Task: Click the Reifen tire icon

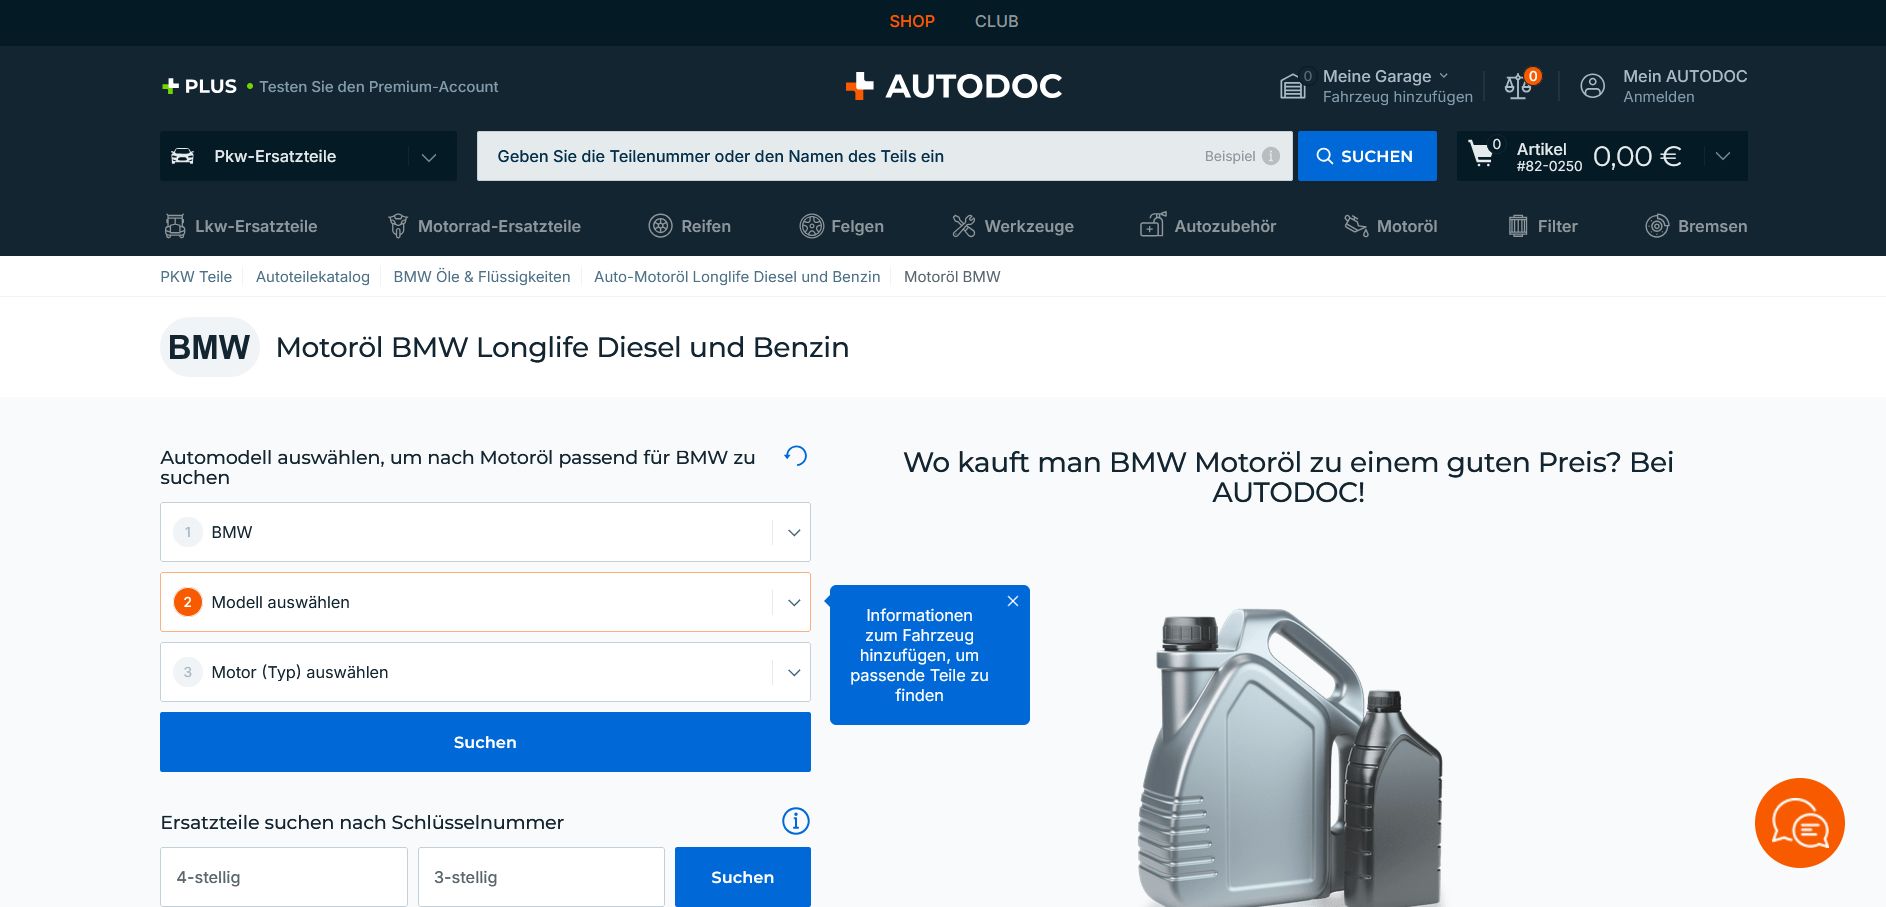Action: click(x=661, y=226)
